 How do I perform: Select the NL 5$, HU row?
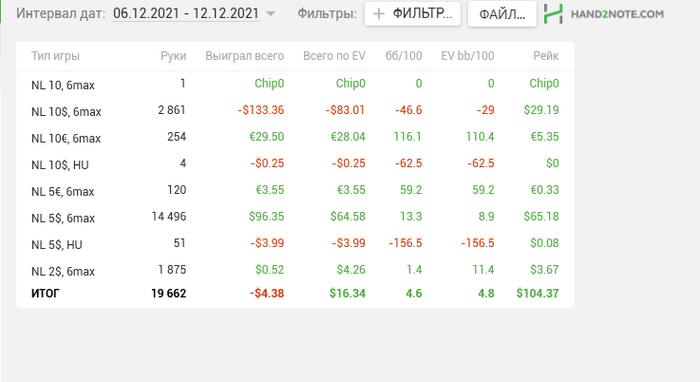pos(295,243)
